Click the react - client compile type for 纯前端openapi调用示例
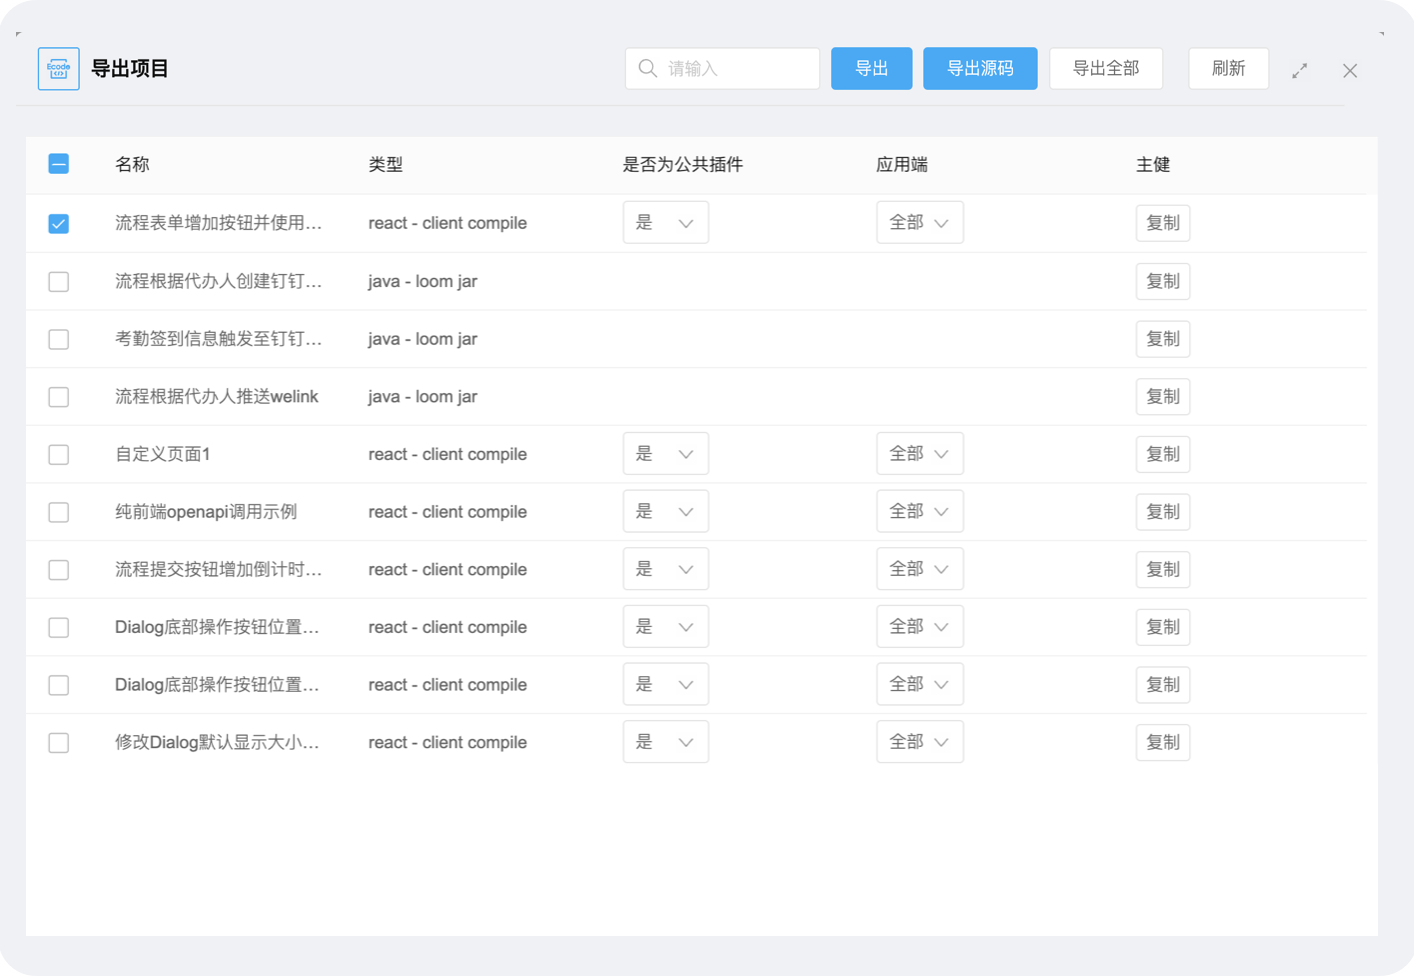Screen dimensions: 1414x976 pyautogui.click(x=447, y=512)
